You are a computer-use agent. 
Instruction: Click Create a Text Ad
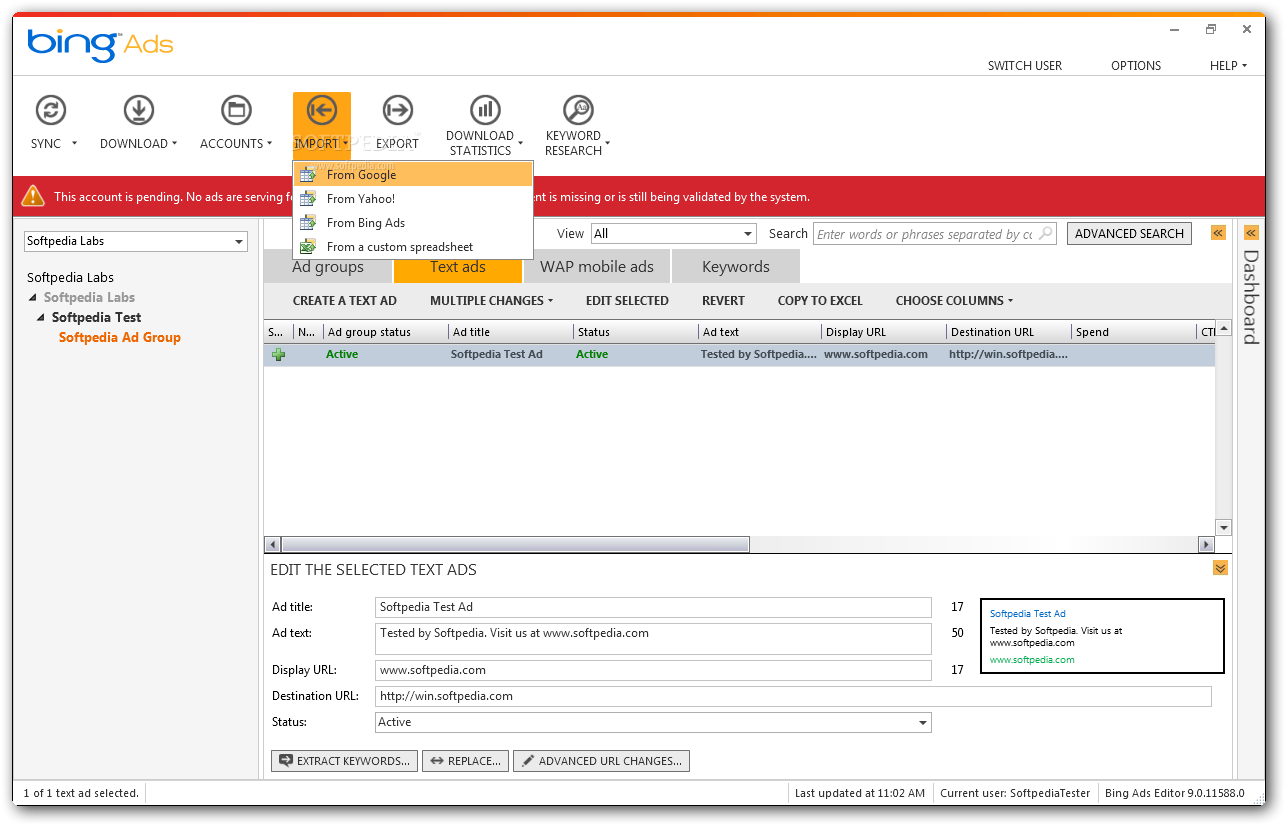[345, 300]
